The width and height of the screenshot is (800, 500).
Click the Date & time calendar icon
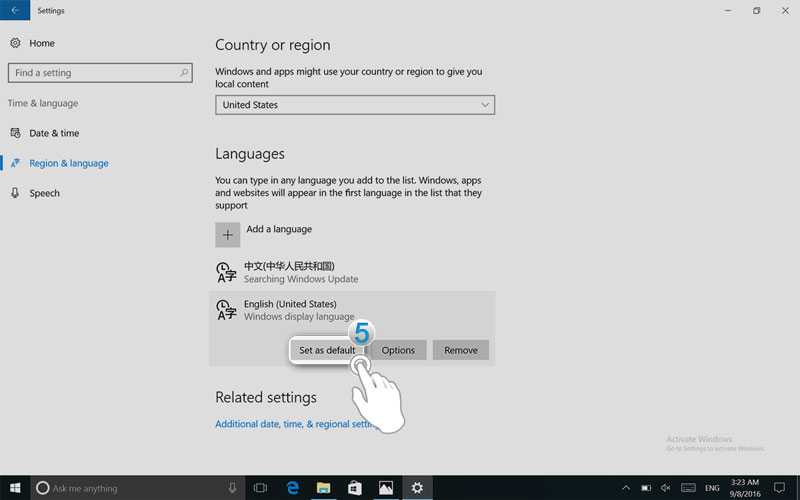coord(15,133)
